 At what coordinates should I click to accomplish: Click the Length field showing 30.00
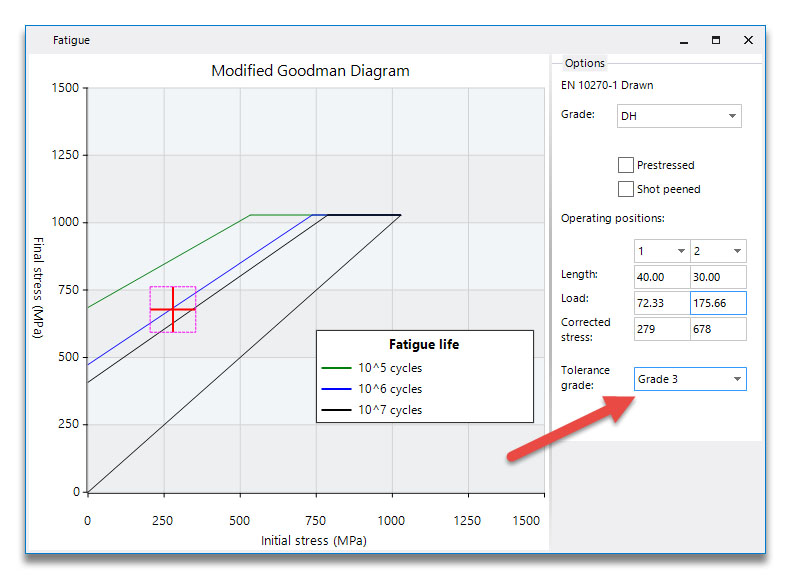pyautogui.click(x=718, y=277)
